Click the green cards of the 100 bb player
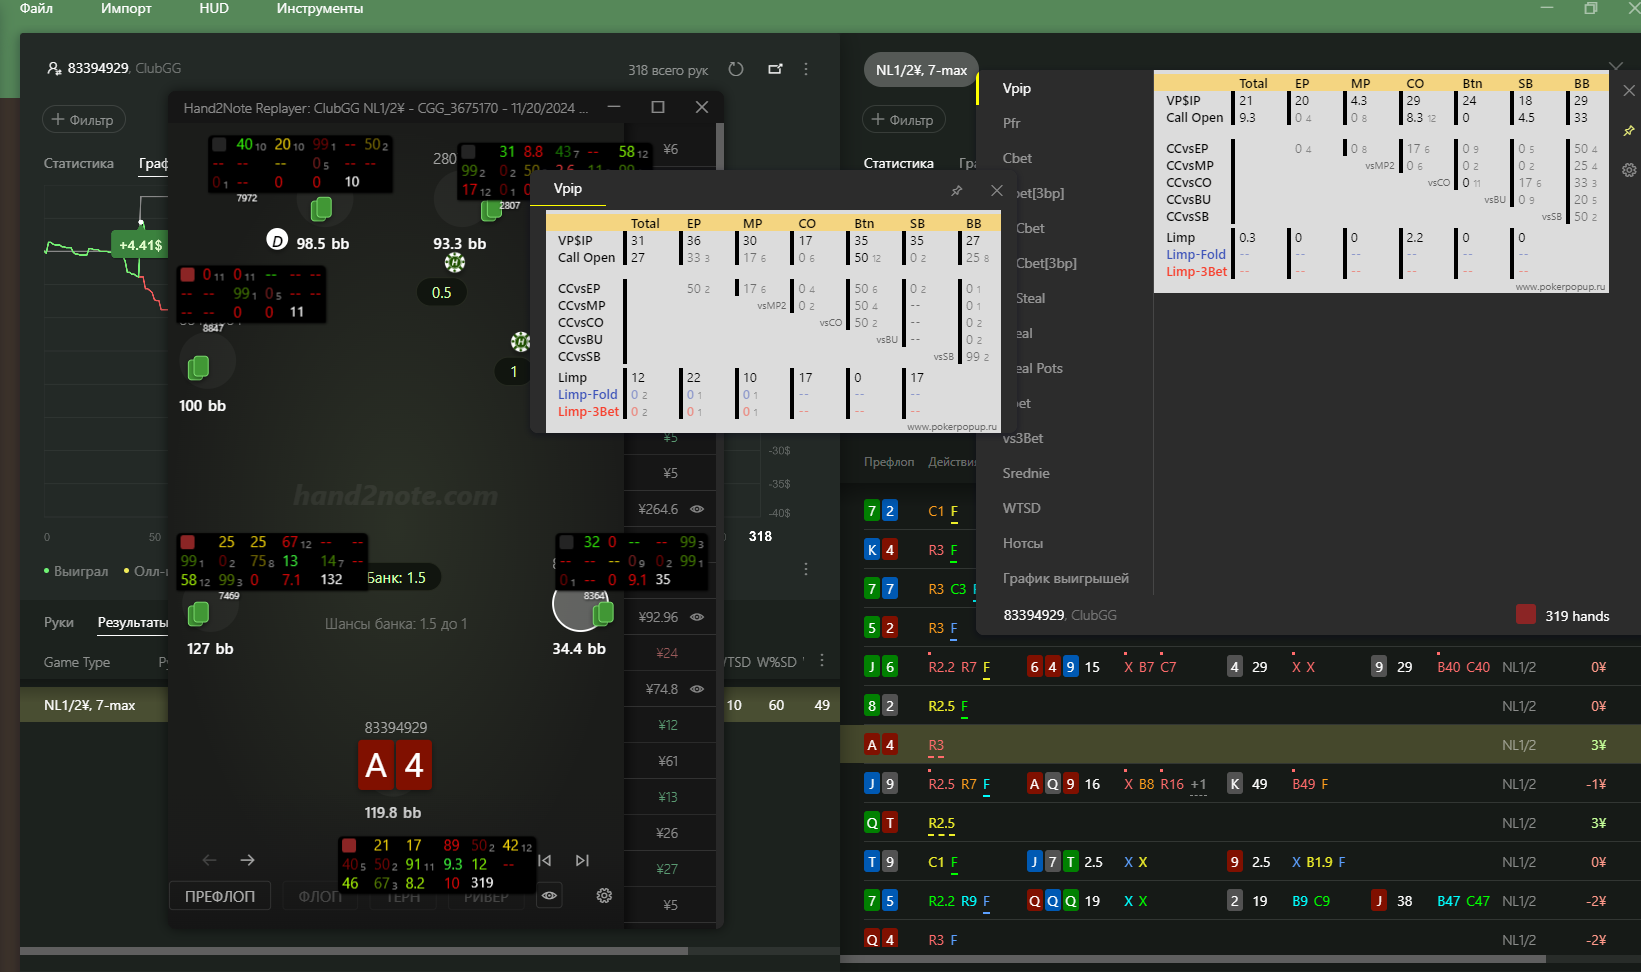The width and height of the screenshot is (1641, 972). coord(199,368)
